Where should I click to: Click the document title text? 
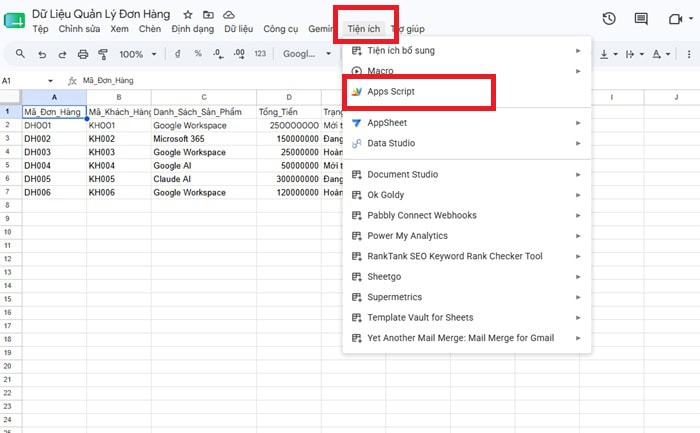[101, 14]
